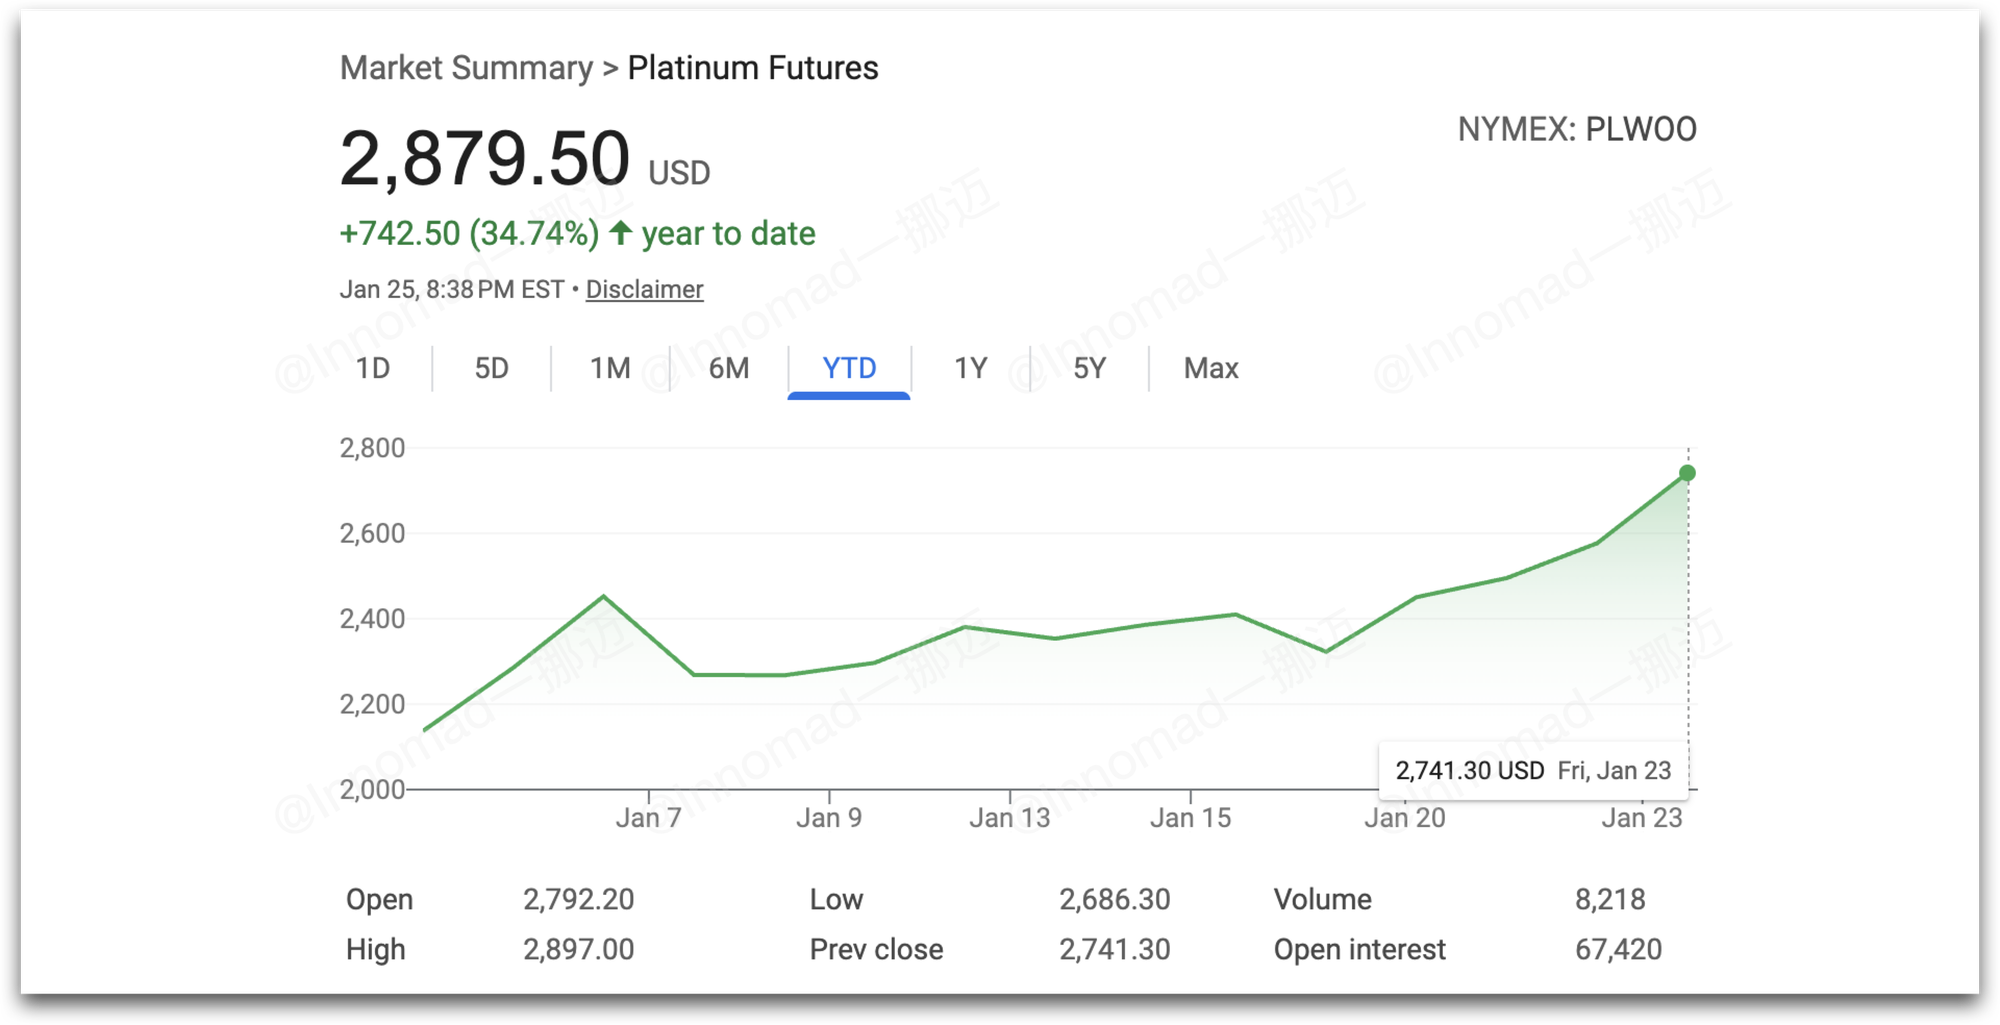Show the 6M price history

(x=729, y=369)
